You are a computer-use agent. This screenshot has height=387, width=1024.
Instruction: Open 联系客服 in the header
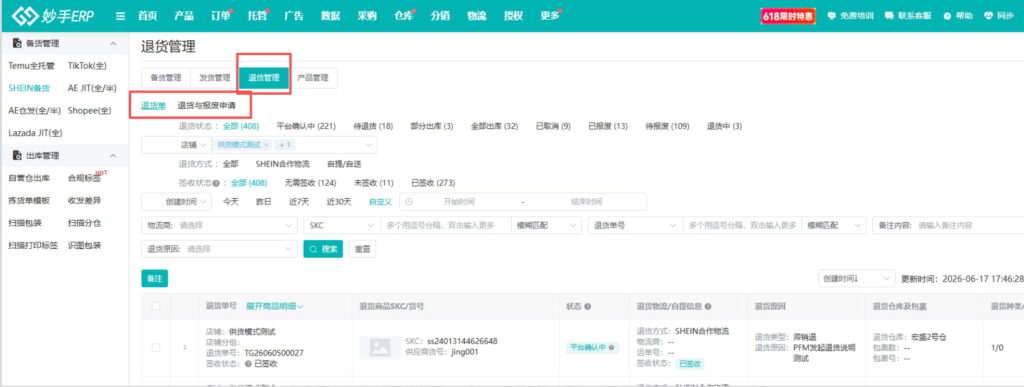click(908, 16)
